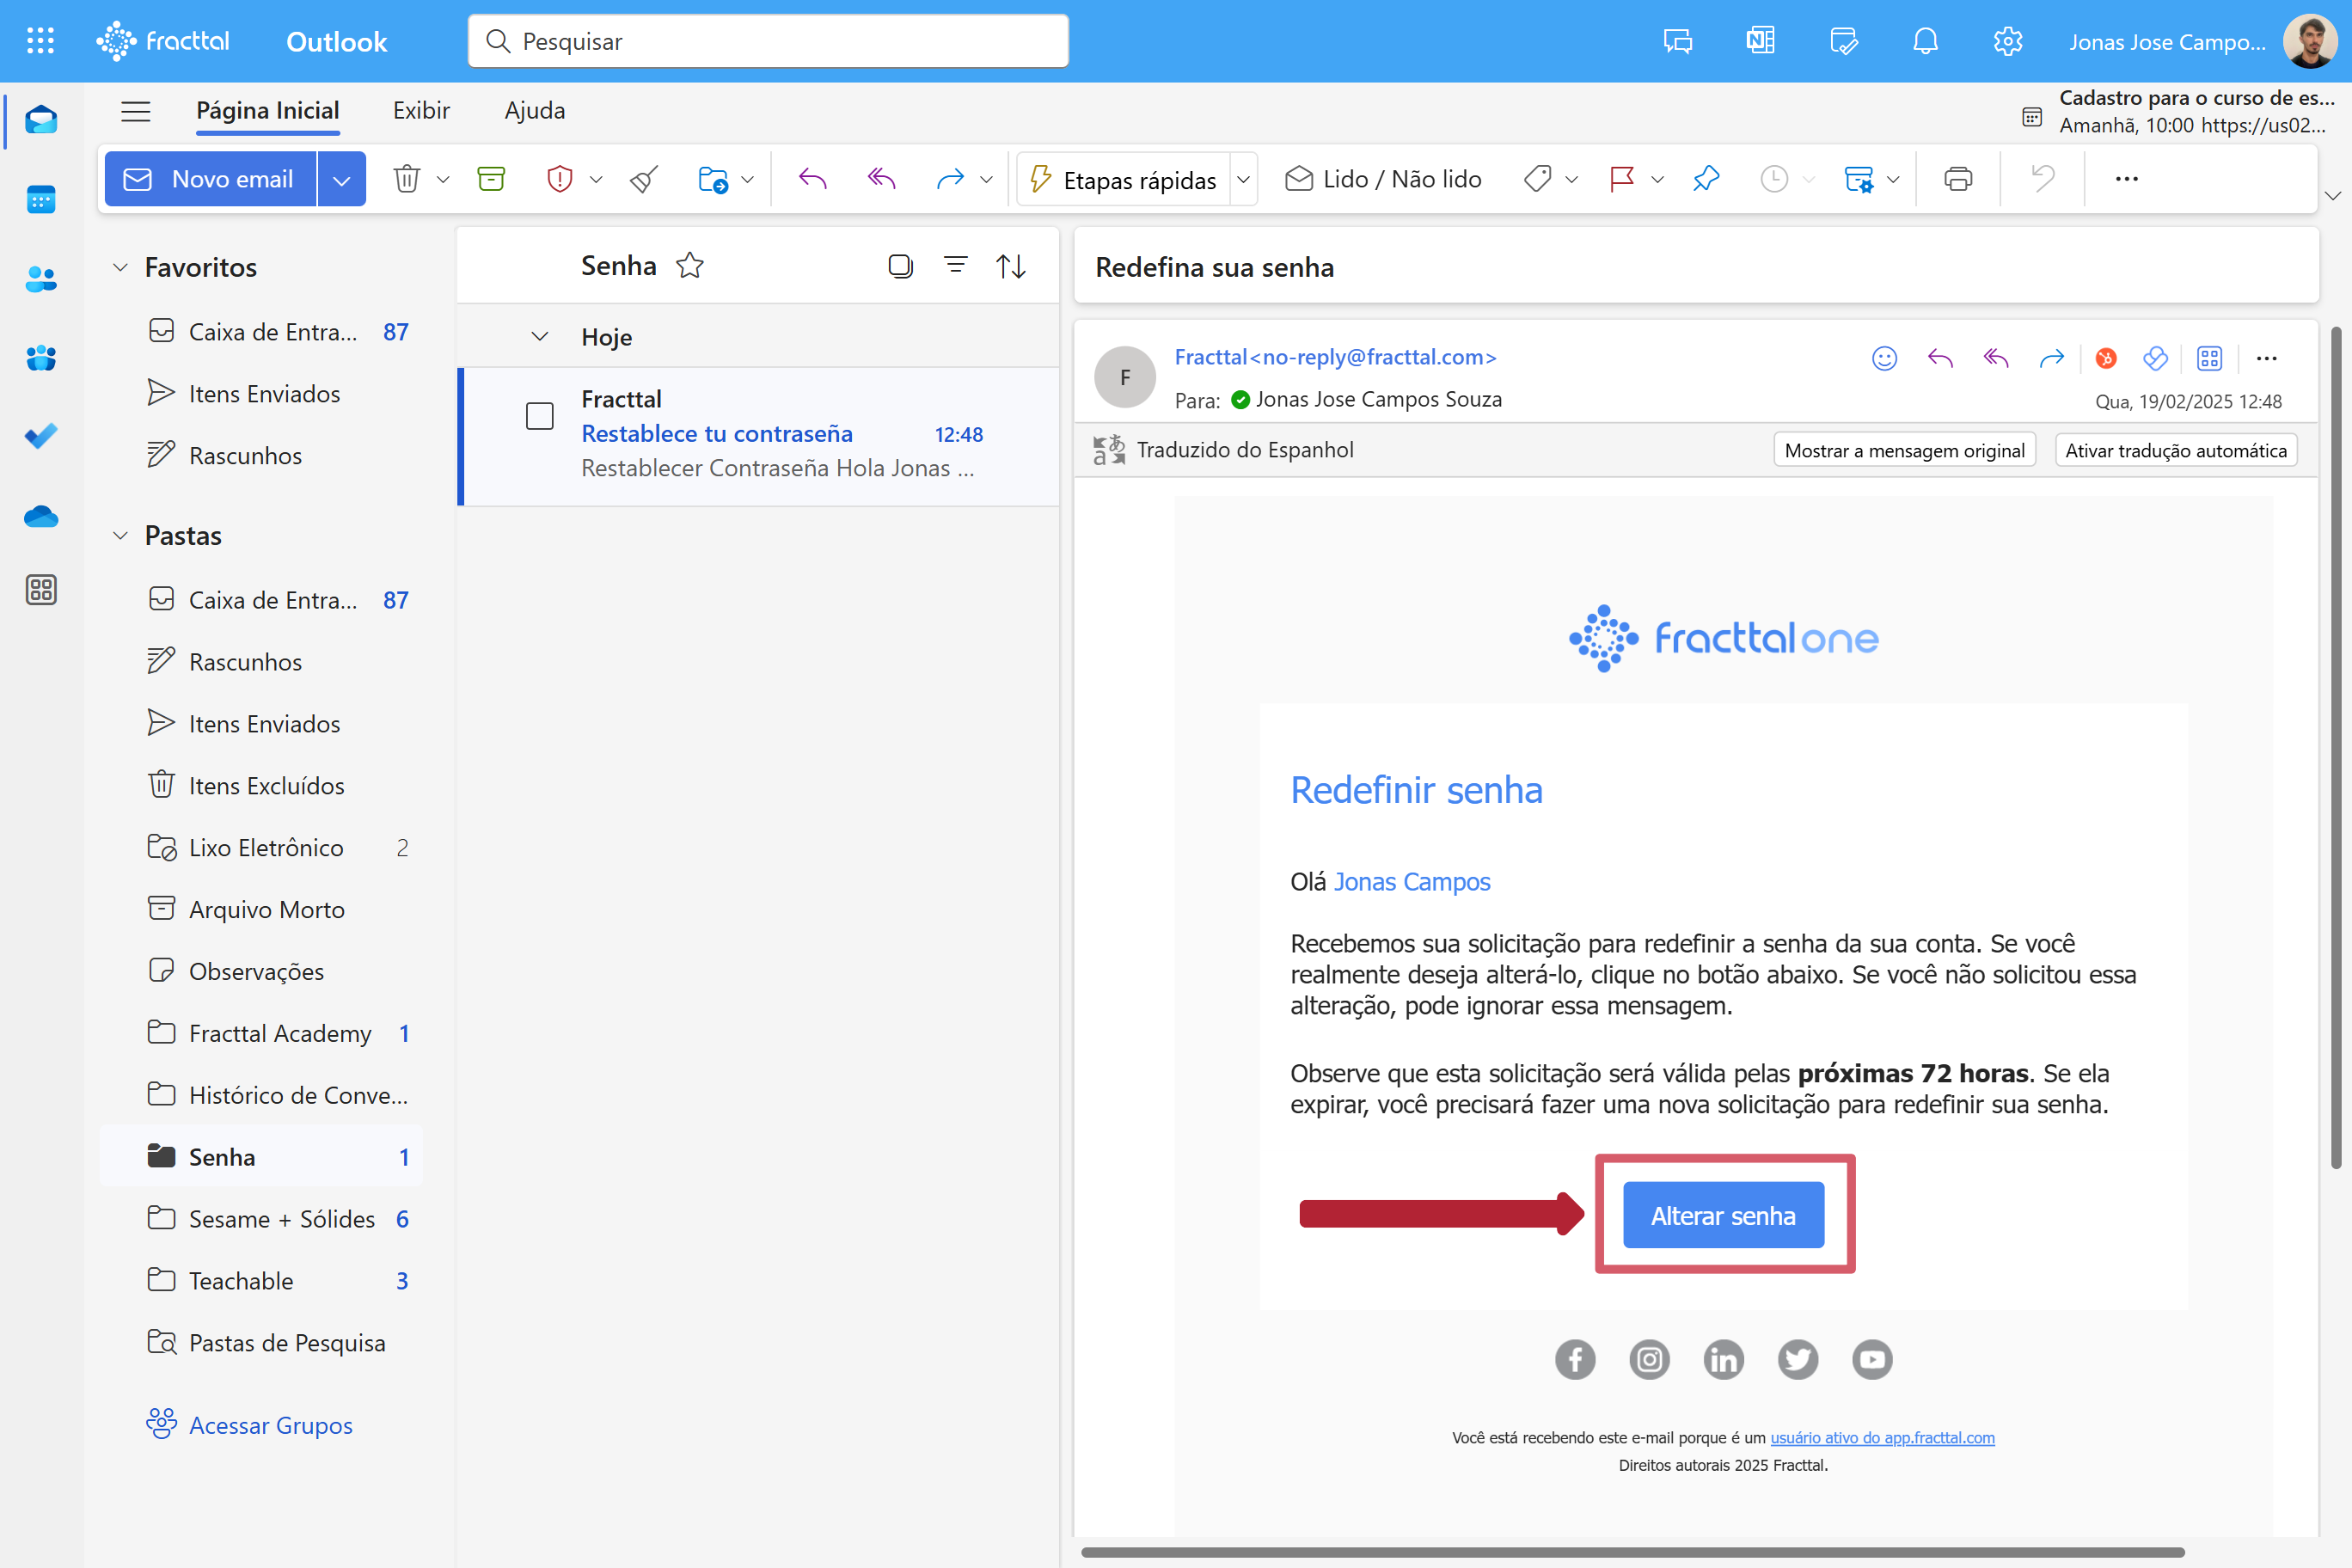Collapse the Hoje message group
Viewport: 2352px width, 1568px height.
540,337
